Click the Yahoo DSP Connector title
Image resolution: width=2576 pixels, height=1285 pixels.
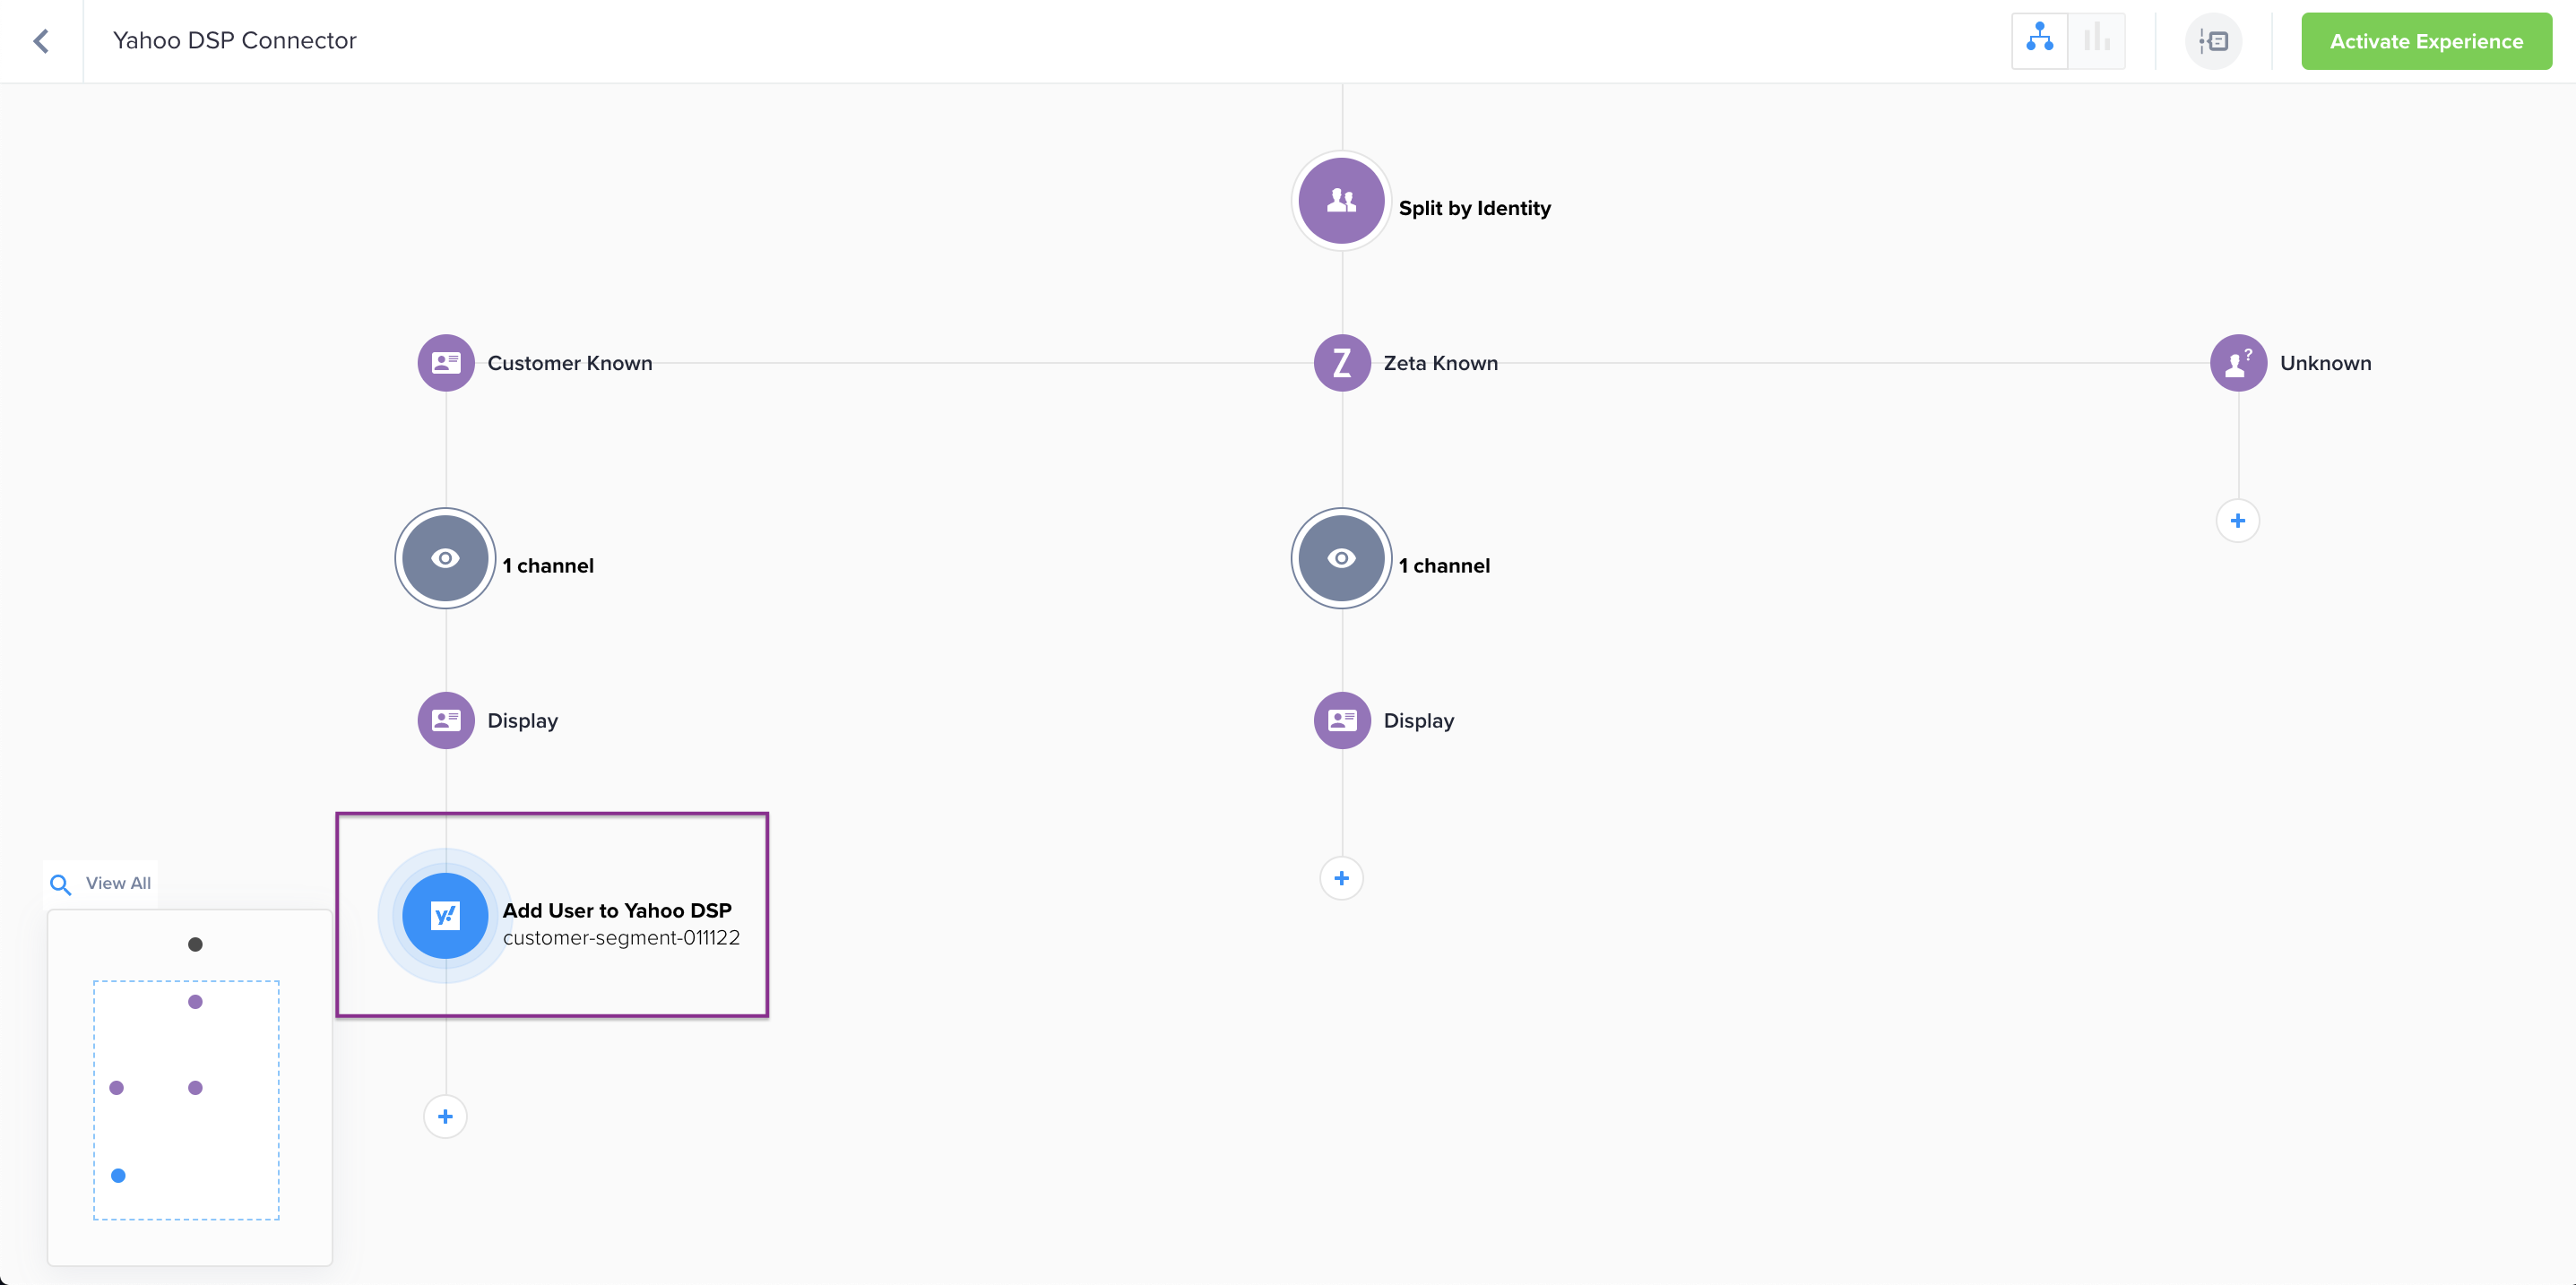pos(234,41)
